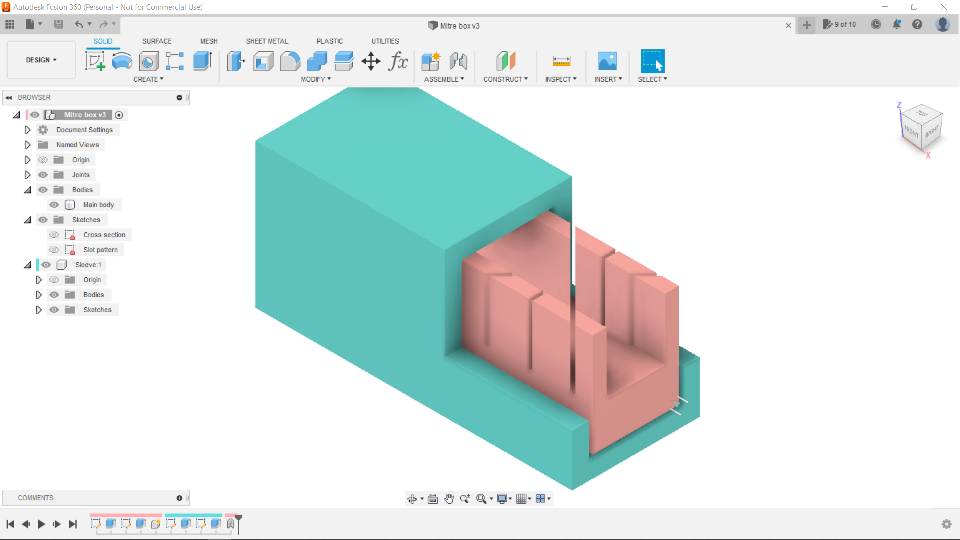The image size is (960, 540).
Task: Open the notifications bell
Action: [896, 24]
